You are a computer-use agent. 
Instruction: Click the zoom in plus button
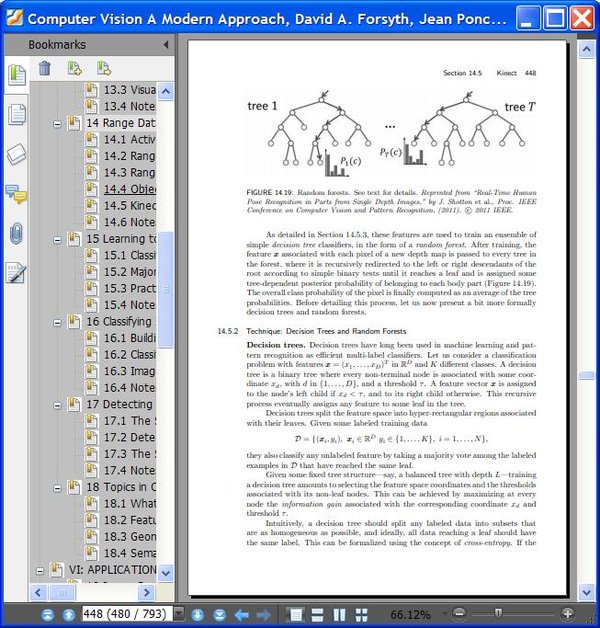point(568,613)
